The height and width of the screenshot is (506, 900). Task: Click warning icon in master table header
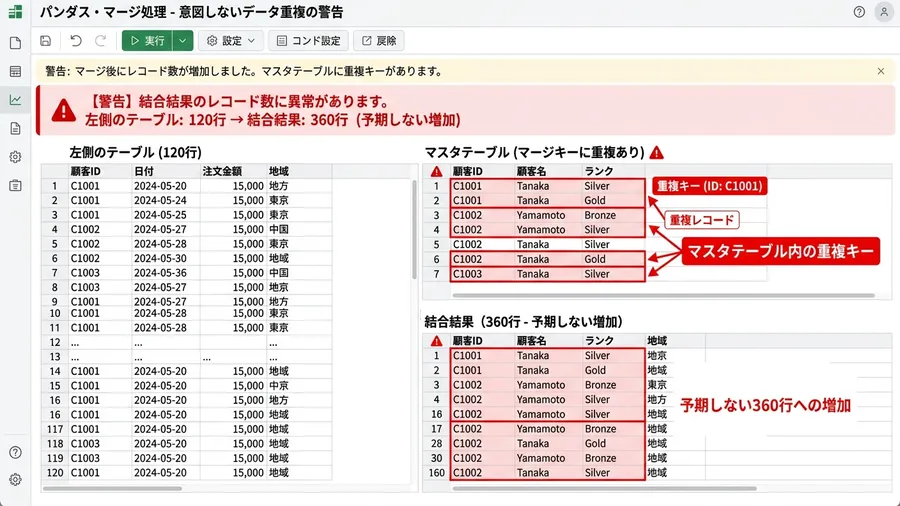click(x=437, y=171)
